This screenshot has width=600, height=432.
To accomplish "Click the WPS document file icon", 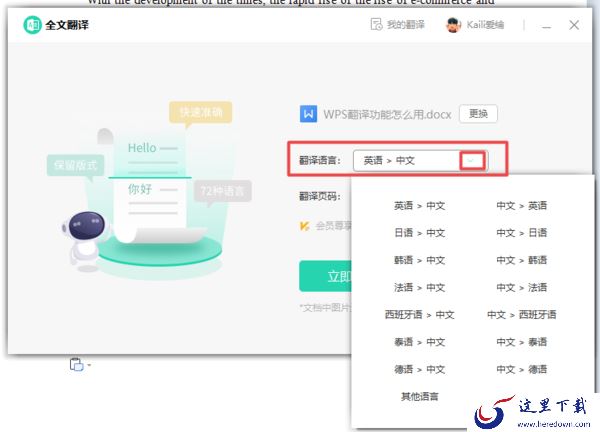I will [x=308, y=114].
